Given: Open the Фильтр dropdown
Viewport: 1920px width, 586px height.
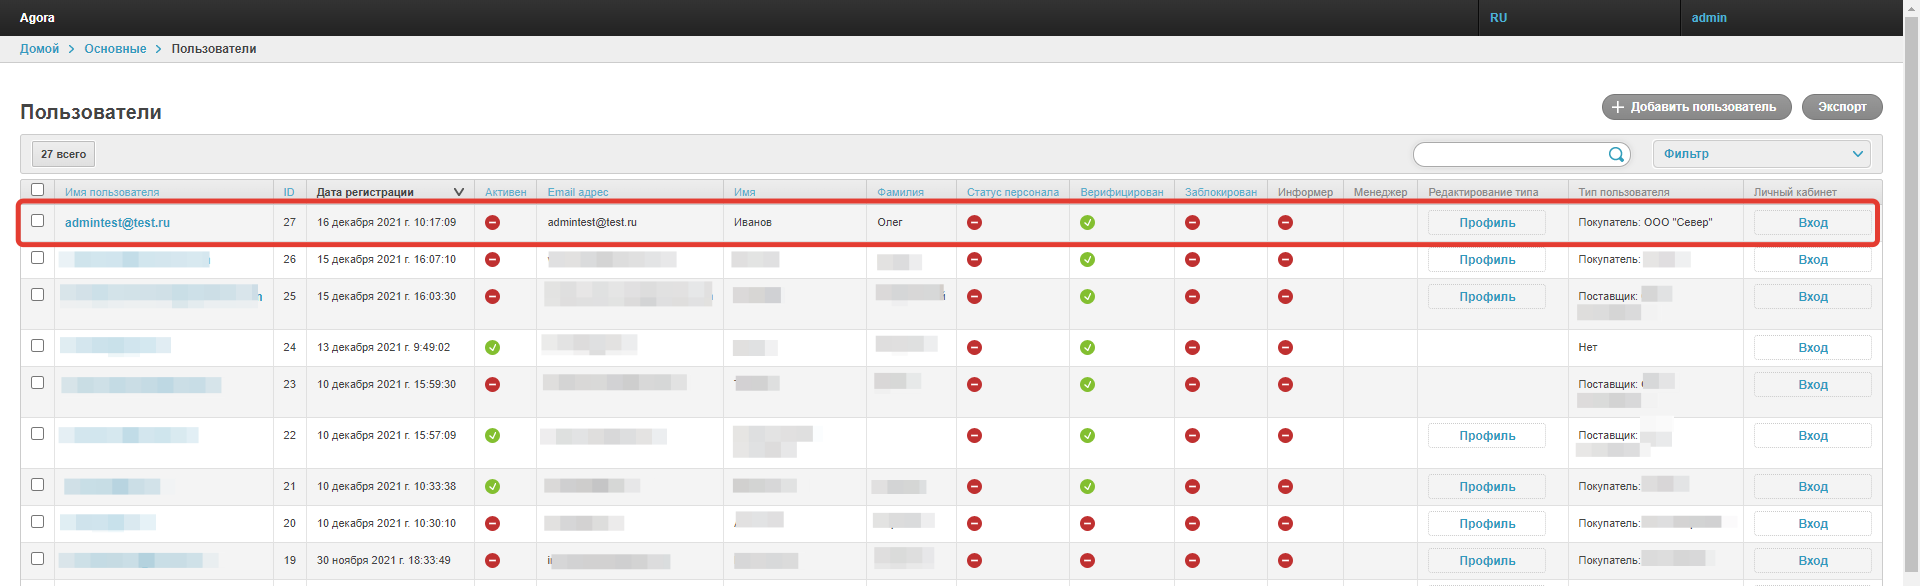Looking at the screenshot, I should coord(1761,154).
